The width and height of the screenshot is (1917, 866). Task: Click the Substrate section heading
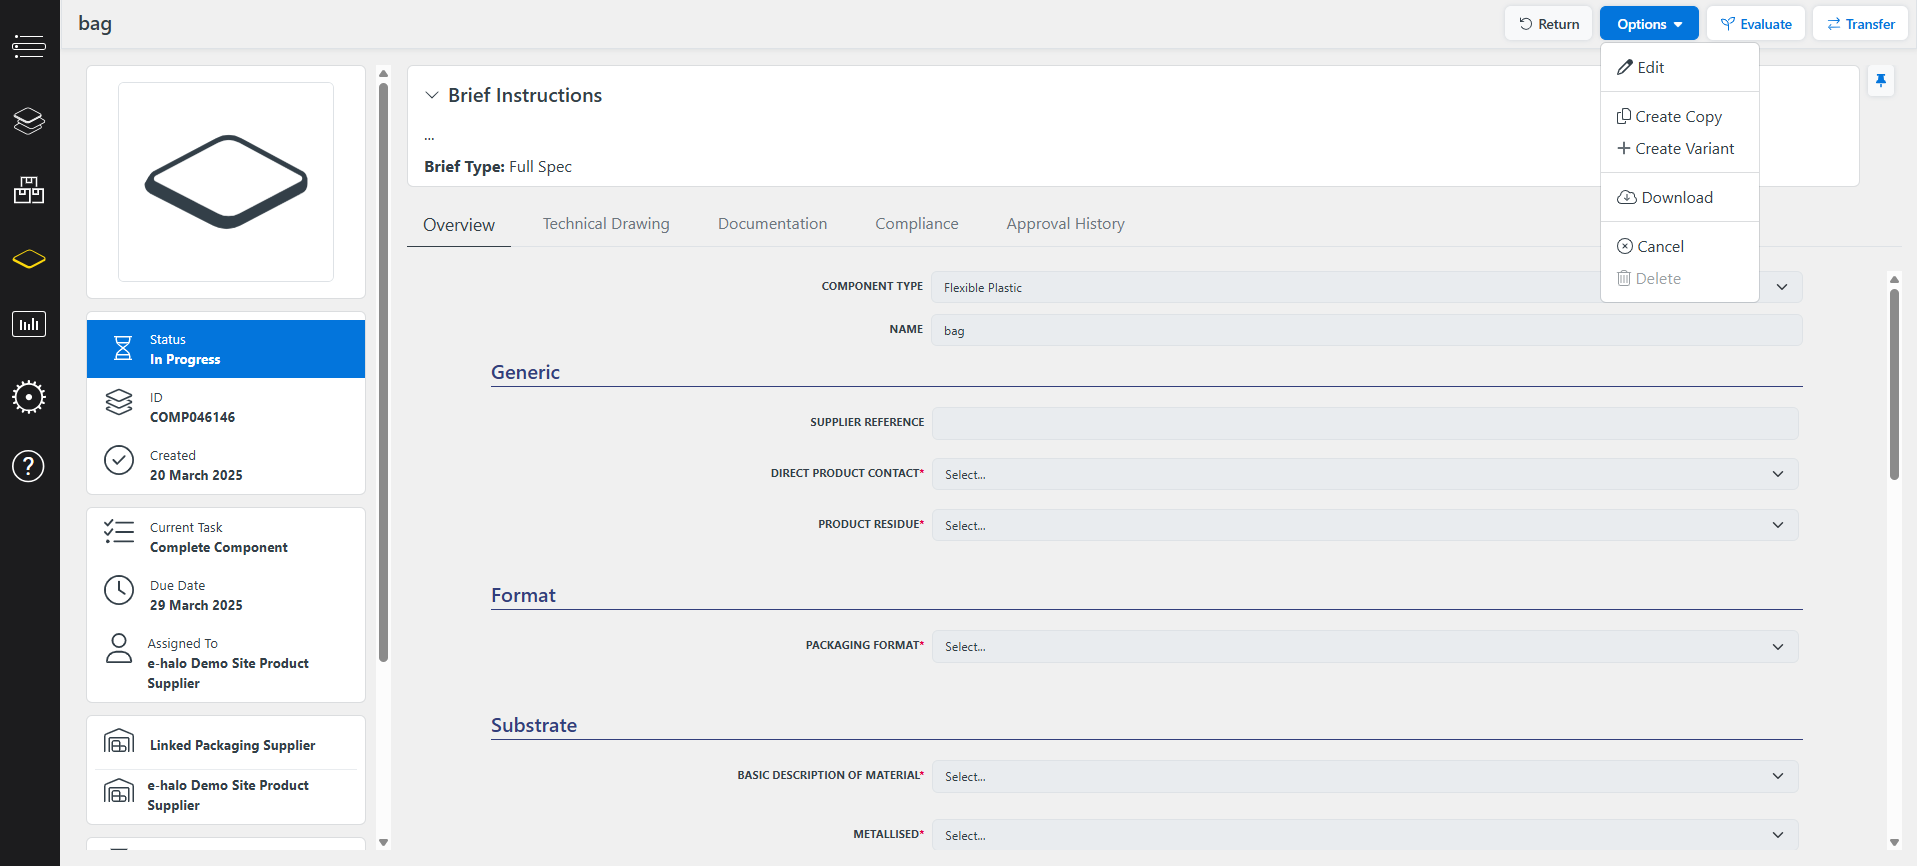tap(534, 725)
